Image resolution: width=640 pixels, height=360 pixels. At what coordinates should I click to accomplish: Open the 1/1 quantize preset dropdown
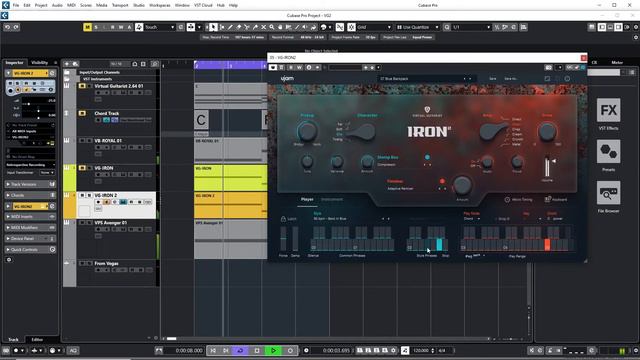[x=471, y=27]
